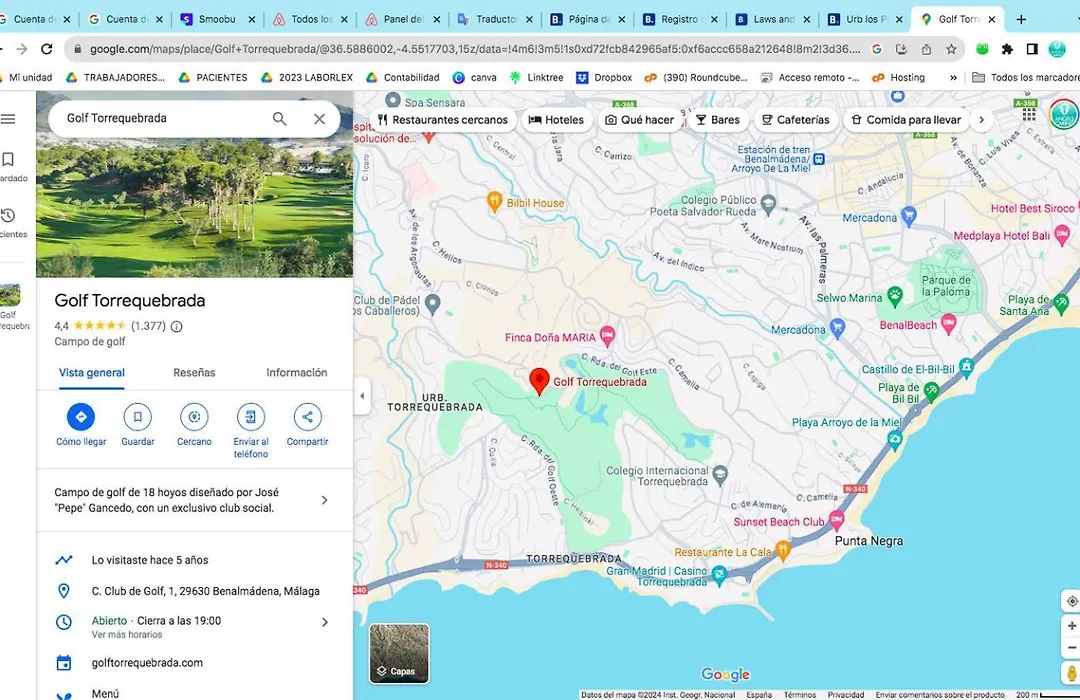
Task: Open the Todos los marcadores folder
Action: click(1025, 78)
